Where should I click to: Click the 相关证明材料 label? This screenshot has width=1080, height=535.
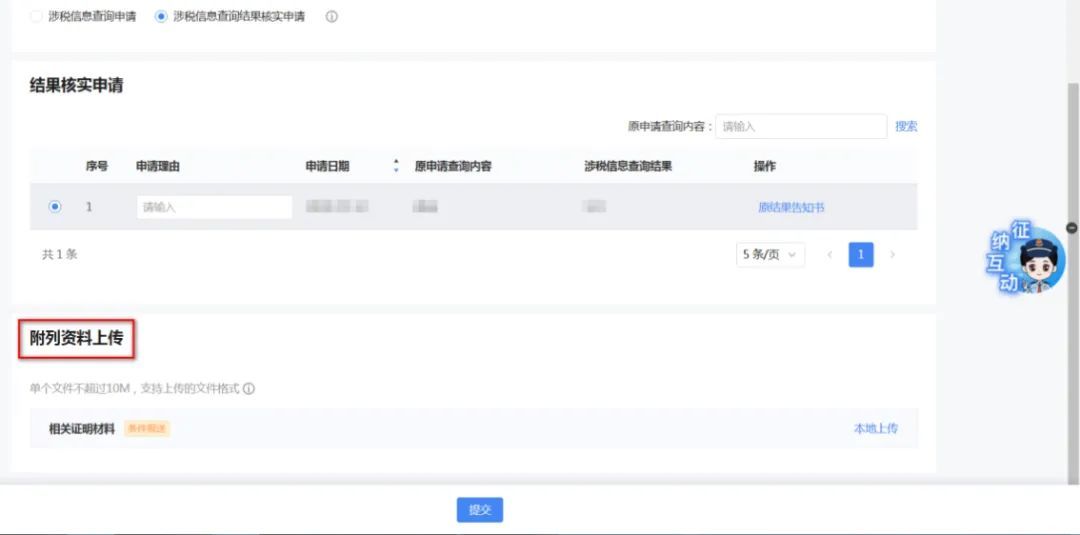point(82,428)
